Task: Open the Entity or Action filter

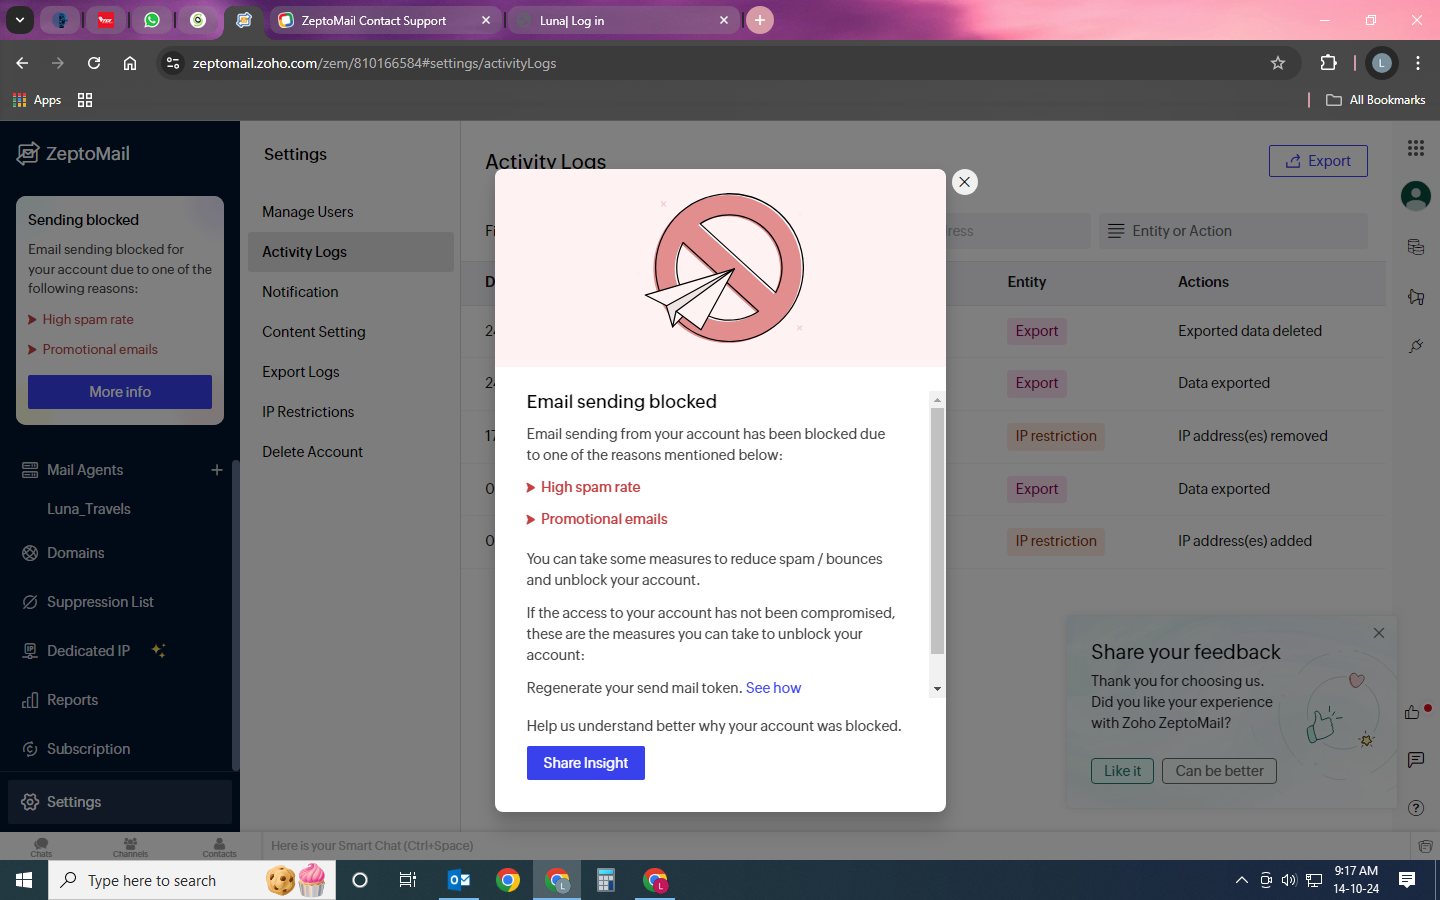Action: click(x=1233, y=231)
